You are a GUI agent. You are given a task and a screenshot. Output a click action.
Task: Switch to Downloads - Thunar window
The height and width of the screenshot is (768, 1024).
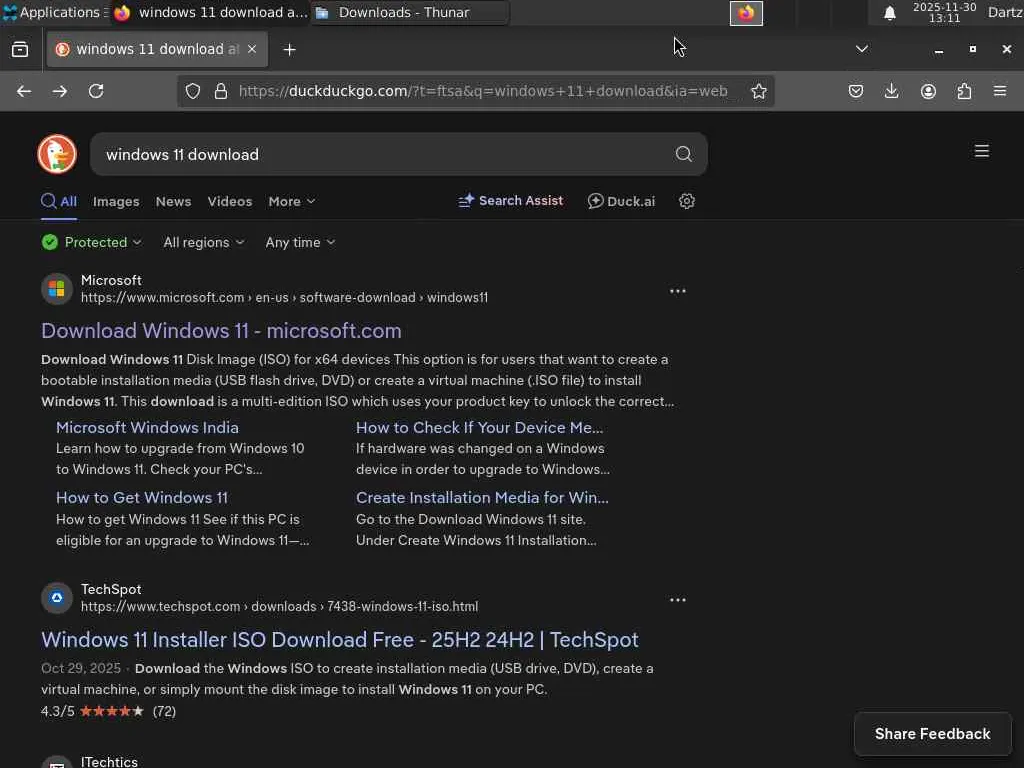coord(410,12)
